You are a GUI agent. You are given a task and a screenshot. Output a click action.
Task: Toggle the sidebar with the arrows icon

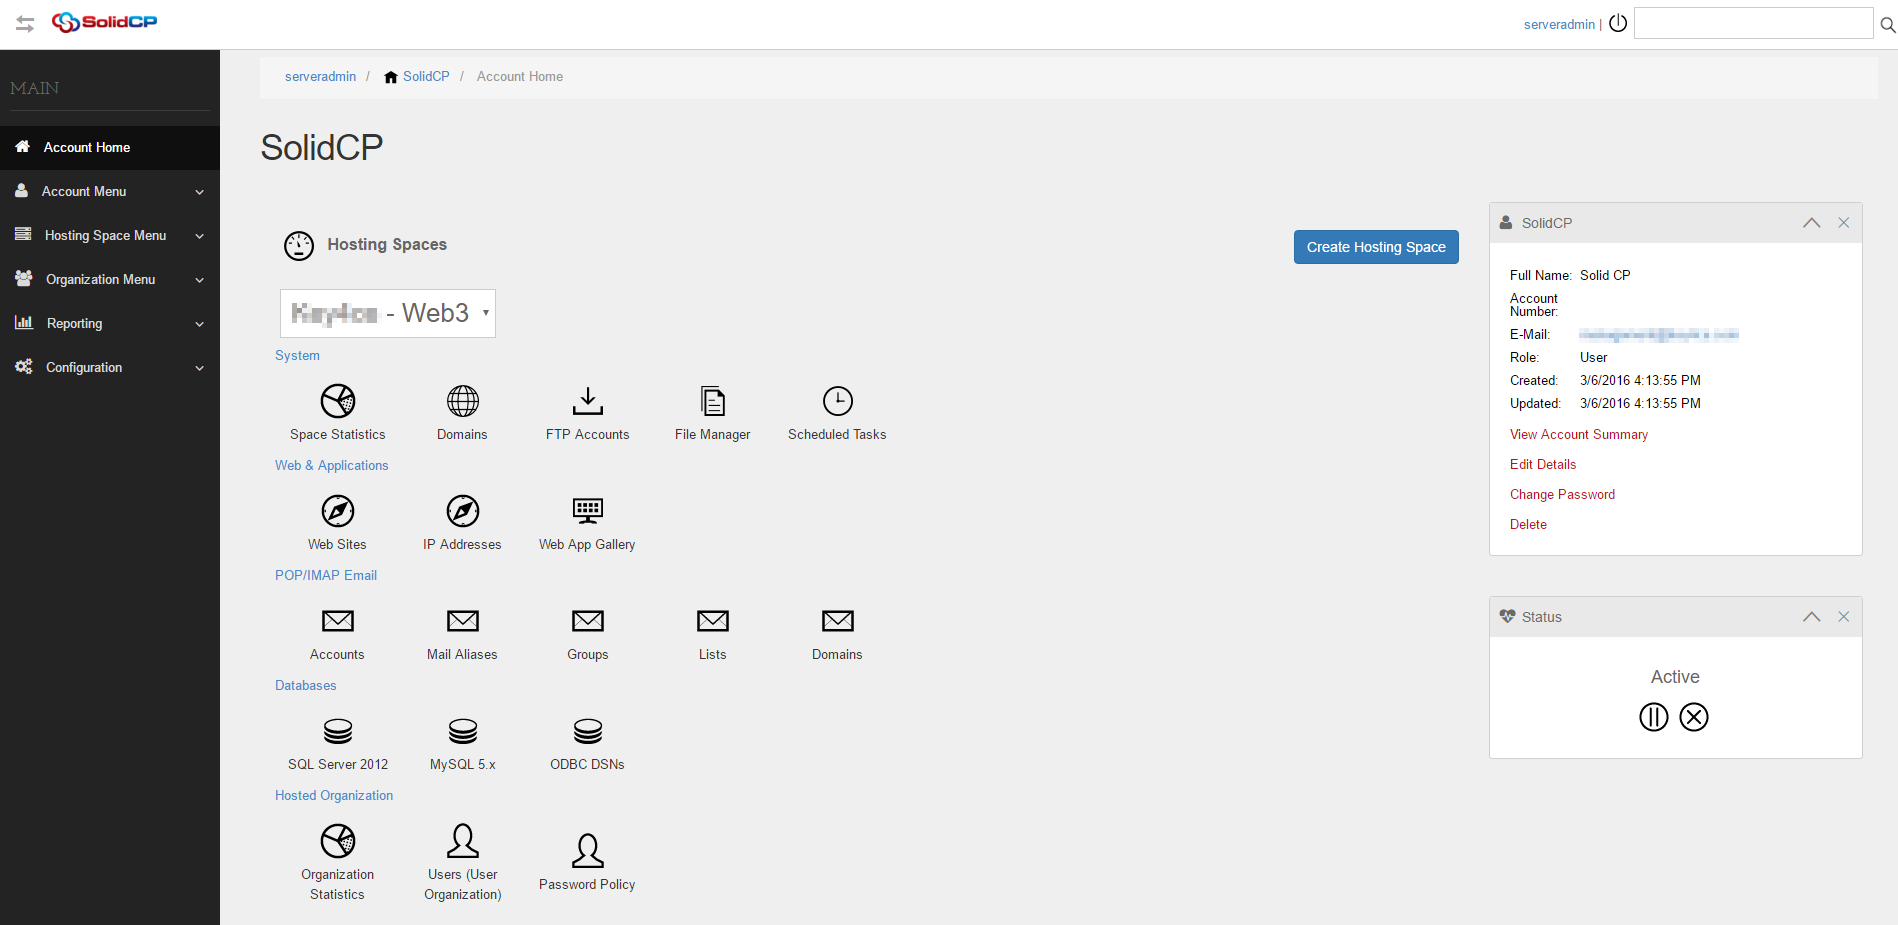point(25,24)
